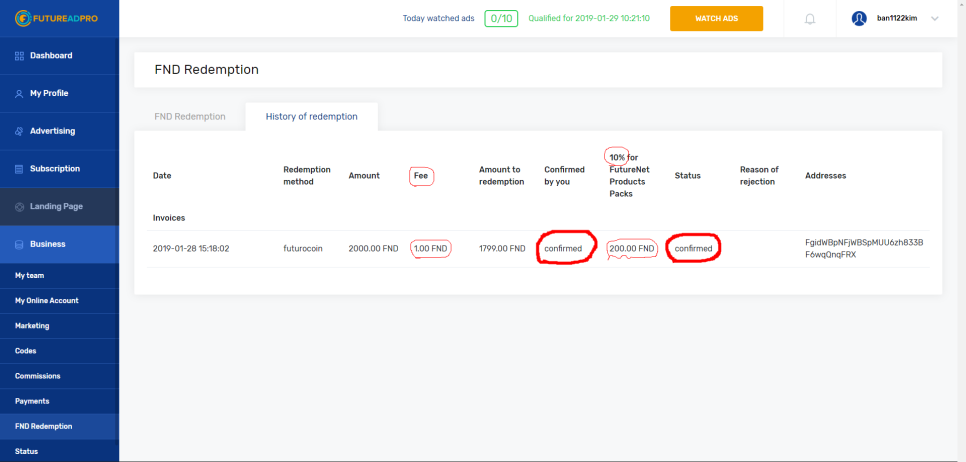This screenshot has height=462, width=966.
Task: Open My Profile in sidebar
Action: tap(59, 94)
